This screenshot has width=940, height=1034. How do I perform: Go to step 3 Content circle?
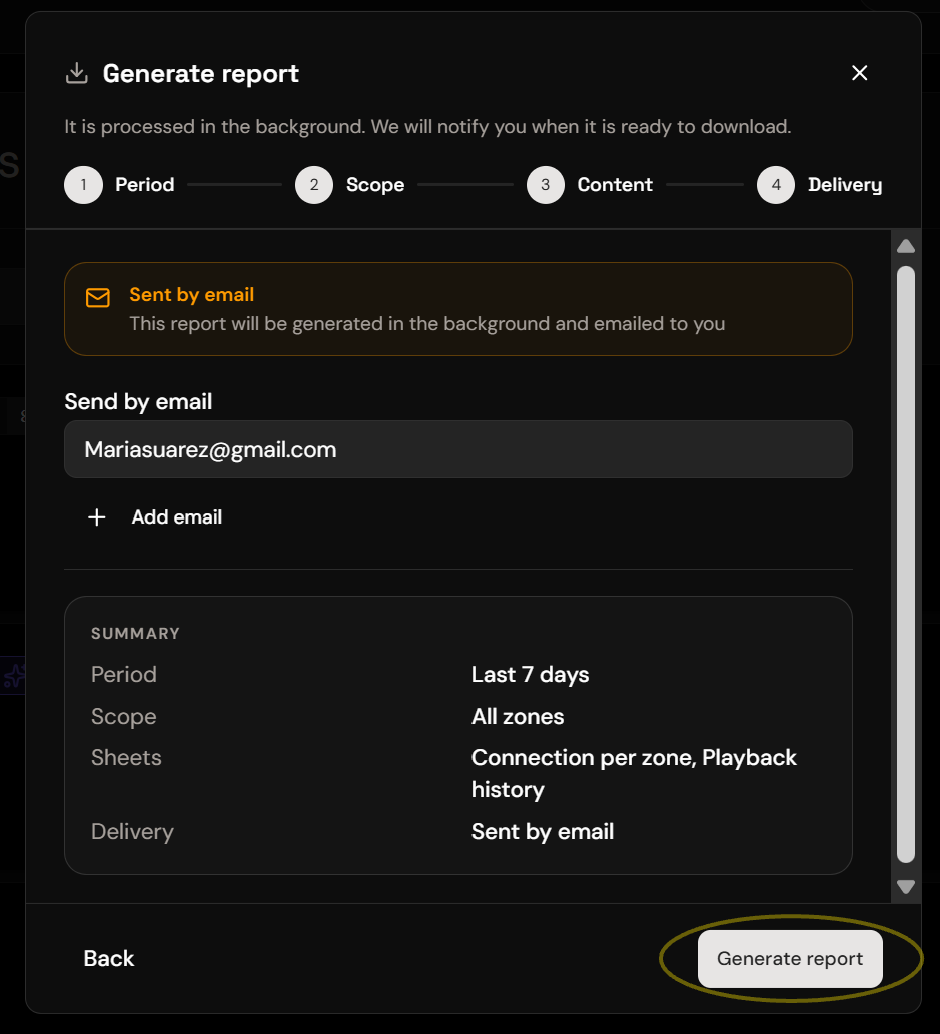pyautogui.click(x=546, y=185)
